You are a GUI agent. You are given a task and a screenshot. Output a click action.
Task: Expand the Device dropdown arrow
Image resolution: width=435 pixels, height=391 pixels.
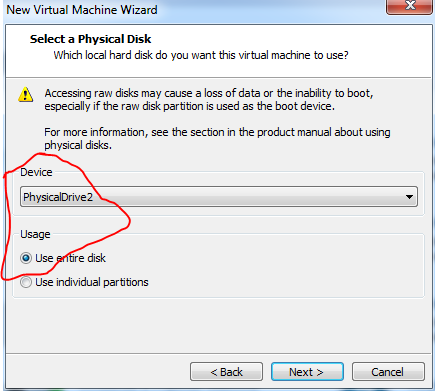409,197
